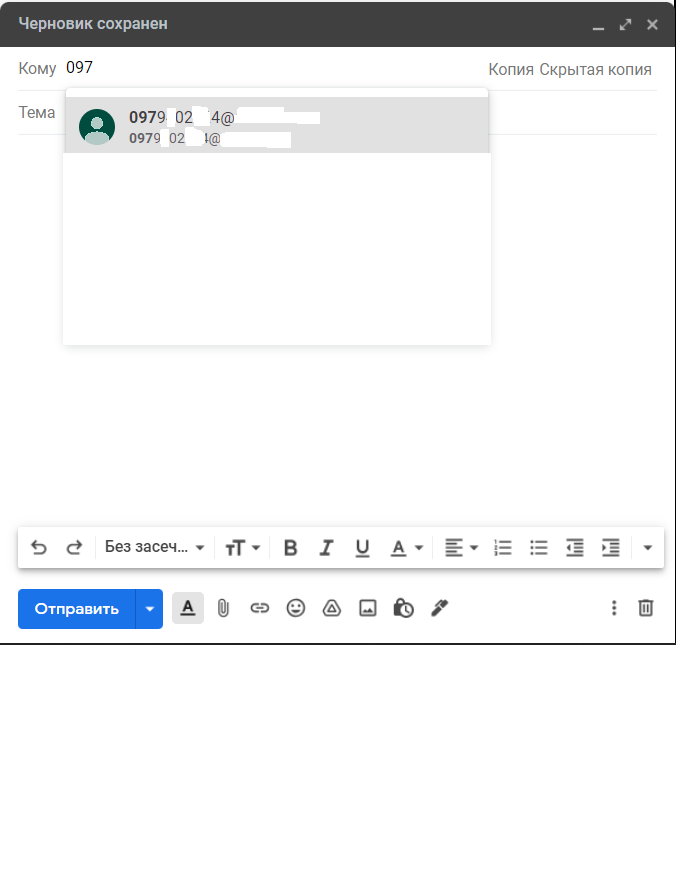The width and height of the screenshot is (676, 869).
Task: Insert a link
Action: click(259, 608)
